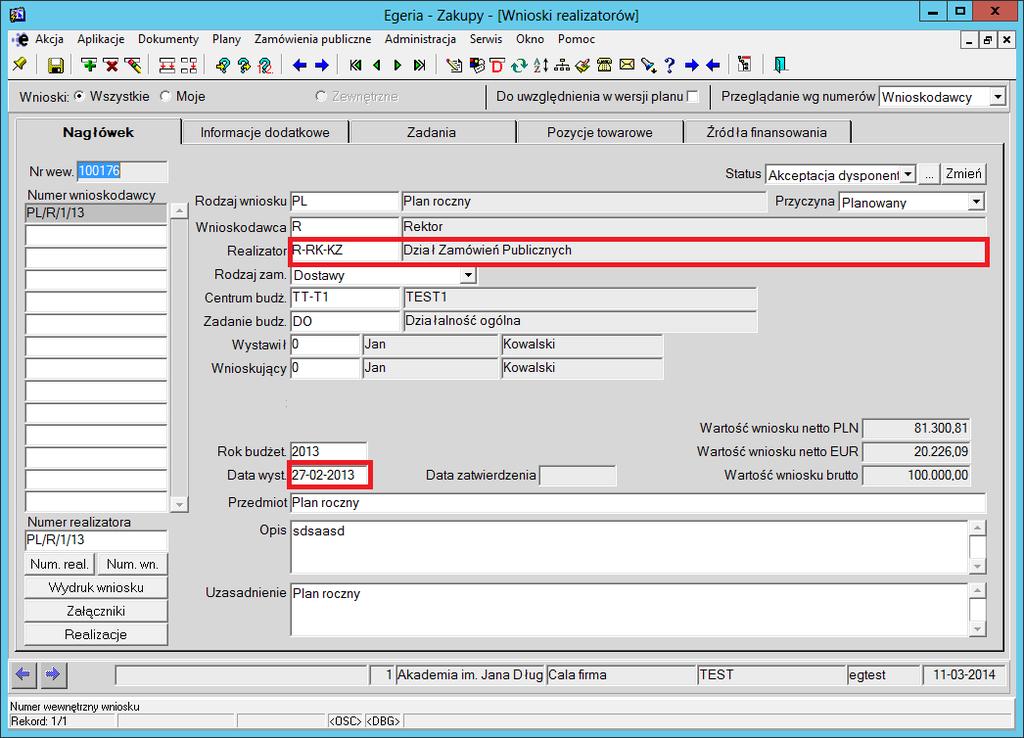The height and width of the screenshot is (738, 1024).
Task: Click the red D toolbar icon
Action: [x=497, y=65]
